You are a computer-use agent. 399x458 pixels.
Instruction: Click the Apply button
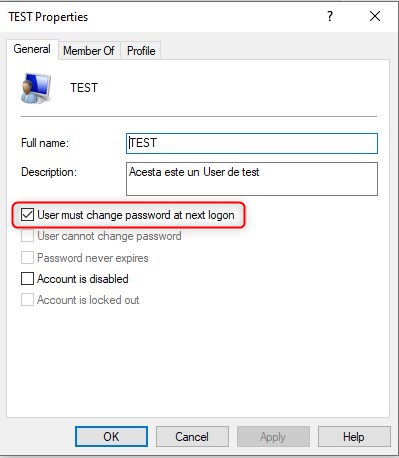pos(273,437)
